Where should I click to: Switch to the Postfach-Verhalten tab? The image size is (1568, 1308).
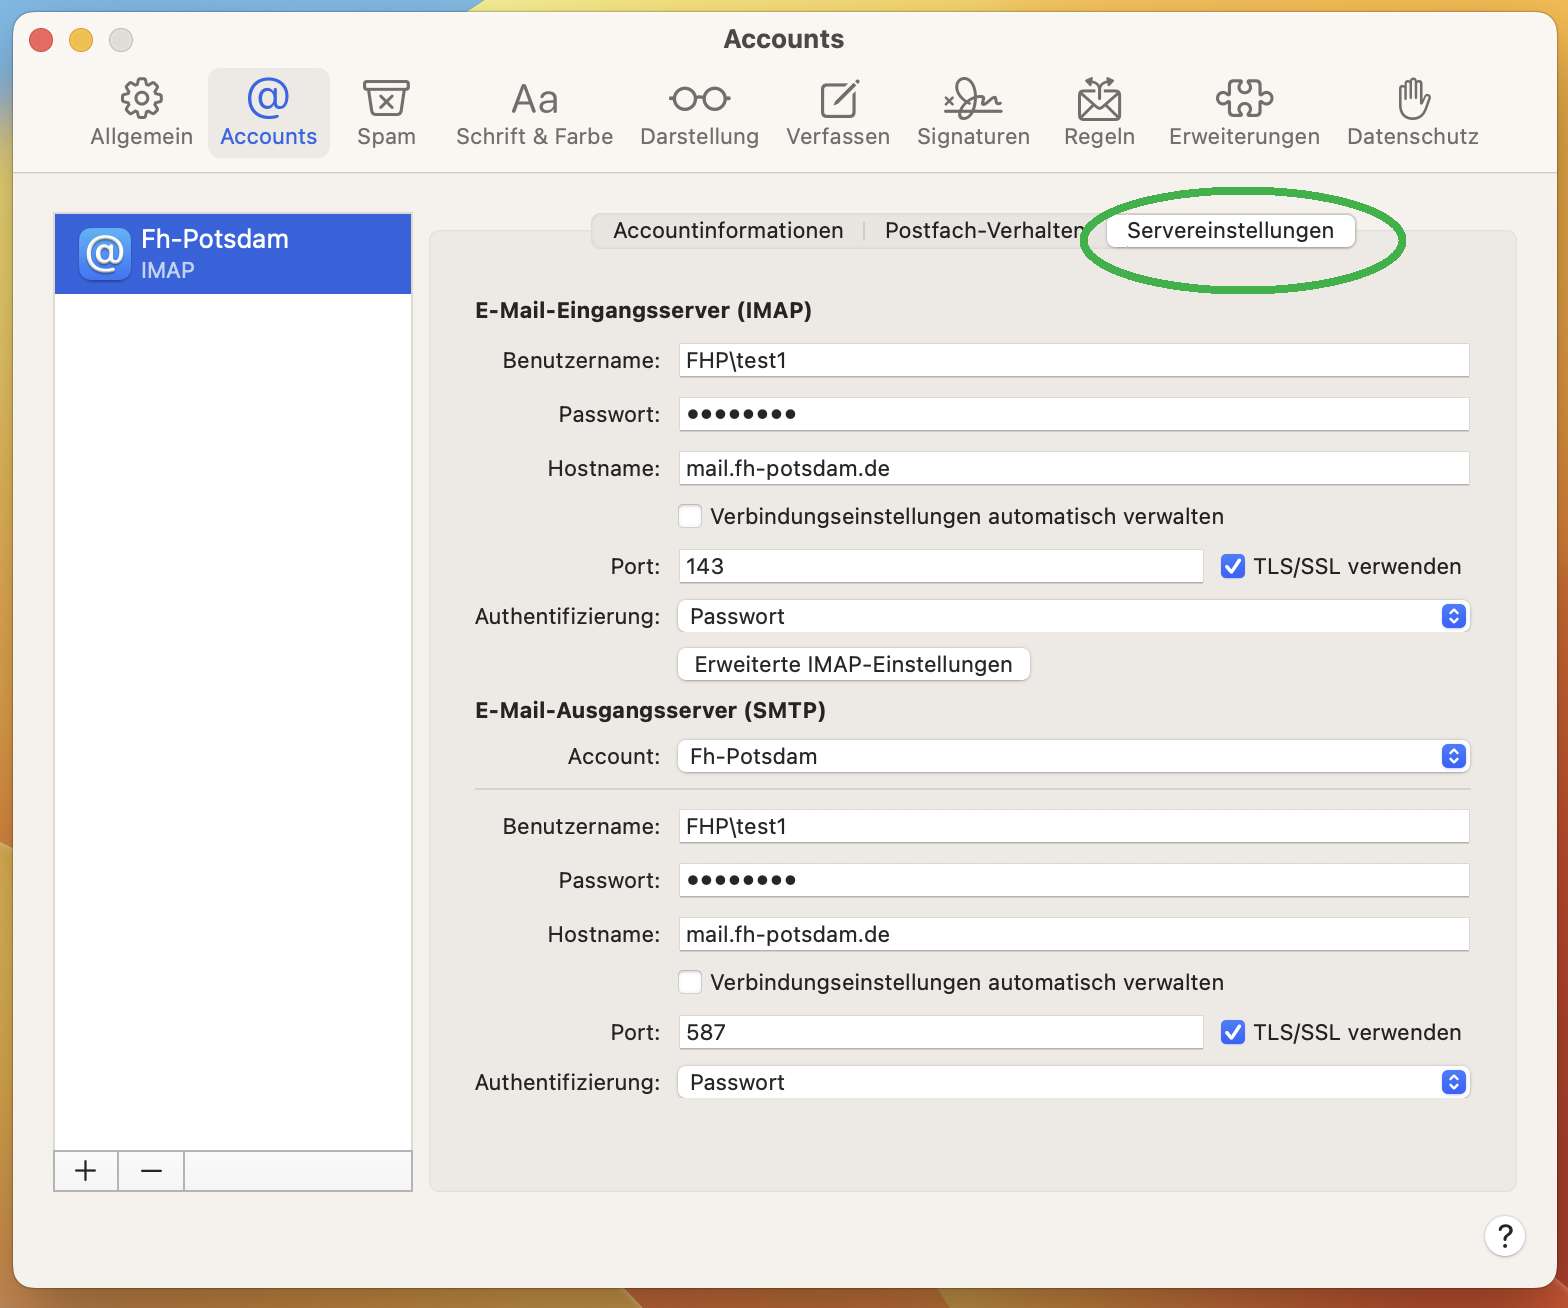[x=982, y=230]
